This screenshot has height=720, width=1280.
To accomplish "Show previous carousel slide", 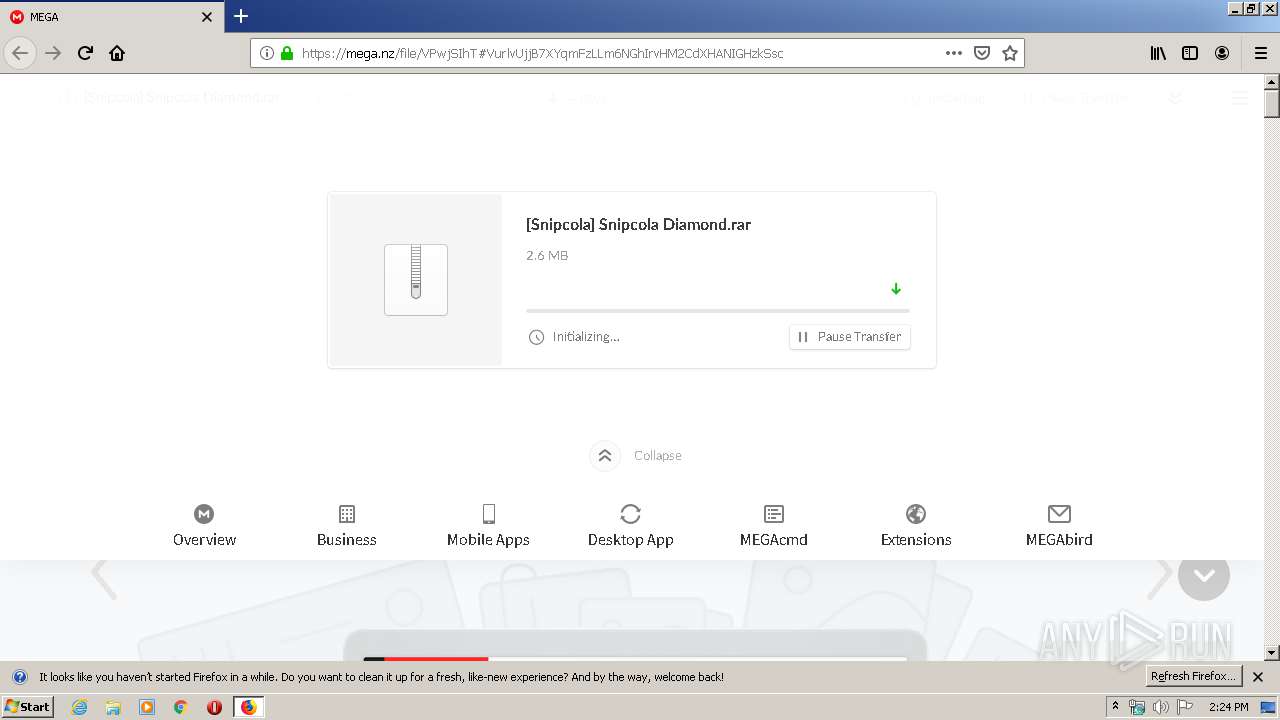I will pos(103,577).
